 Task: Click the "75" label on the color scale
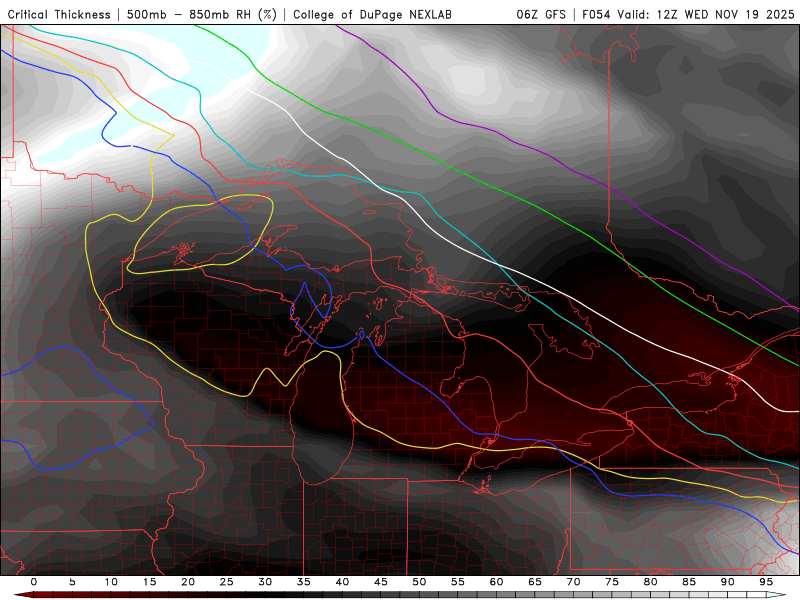click(x=612, y=582)
